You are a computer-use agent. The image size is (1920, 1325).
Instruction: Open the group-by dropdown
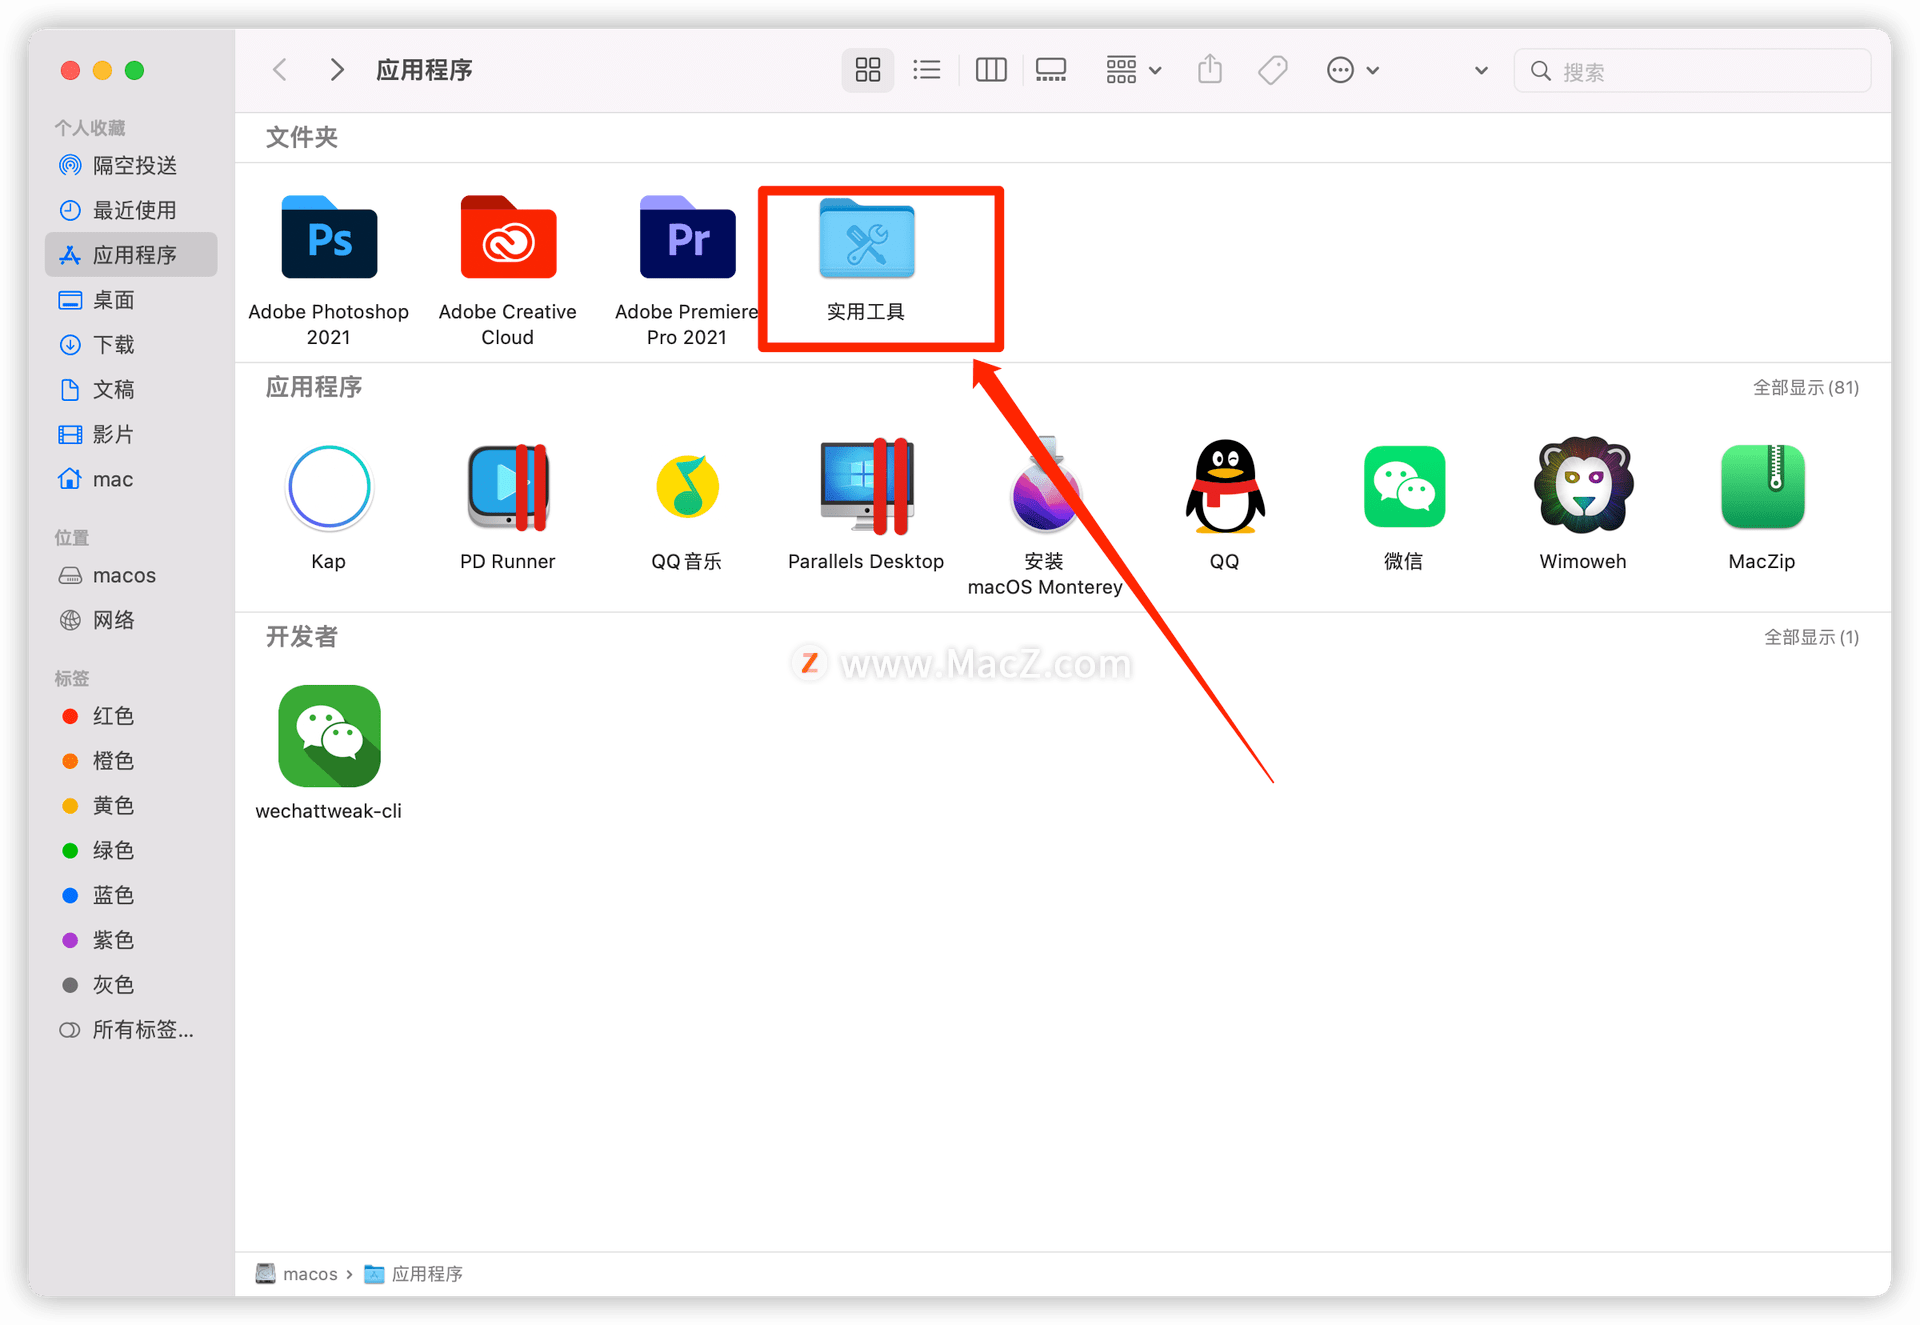pos(1133,70)
